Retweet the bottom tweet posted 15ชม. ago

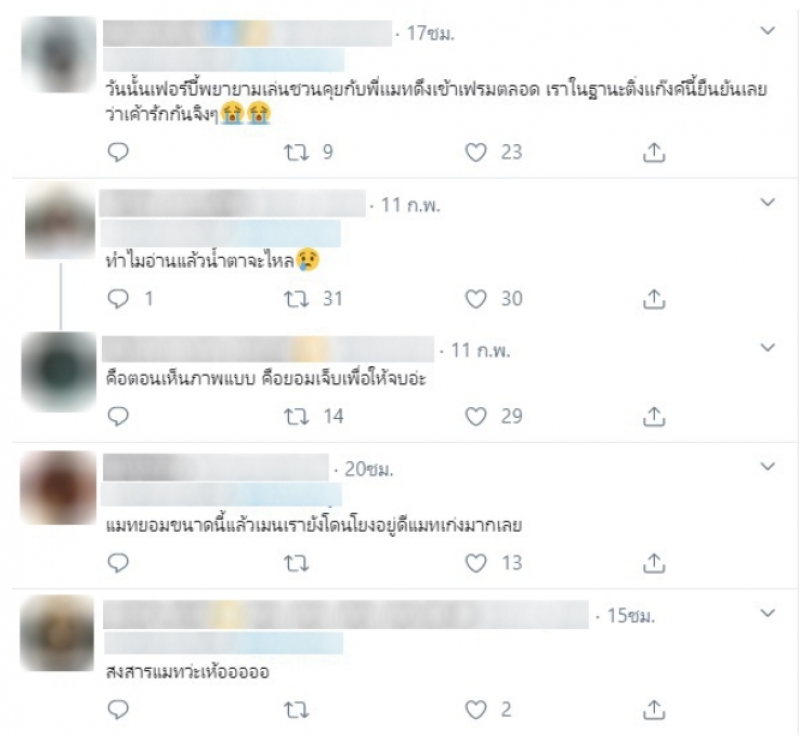(296, 710)
